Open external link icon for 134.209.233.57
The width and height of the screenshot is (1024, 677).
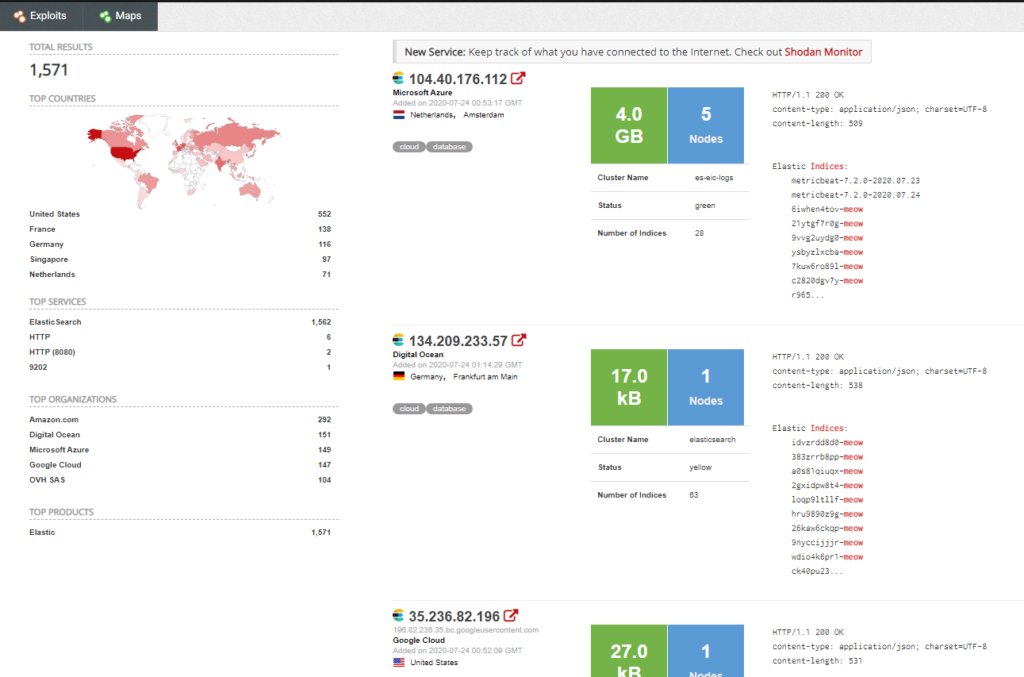518,341
